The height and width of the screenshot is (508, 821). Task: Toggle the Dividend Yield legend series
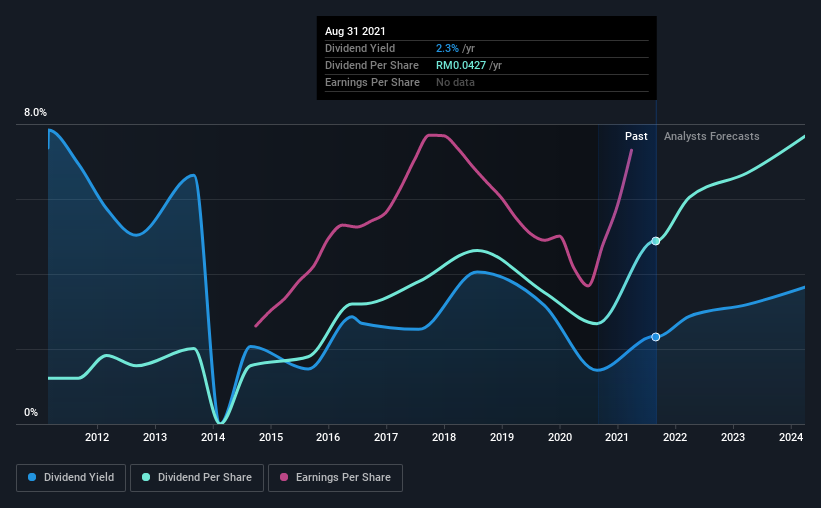tap(72, 478)
